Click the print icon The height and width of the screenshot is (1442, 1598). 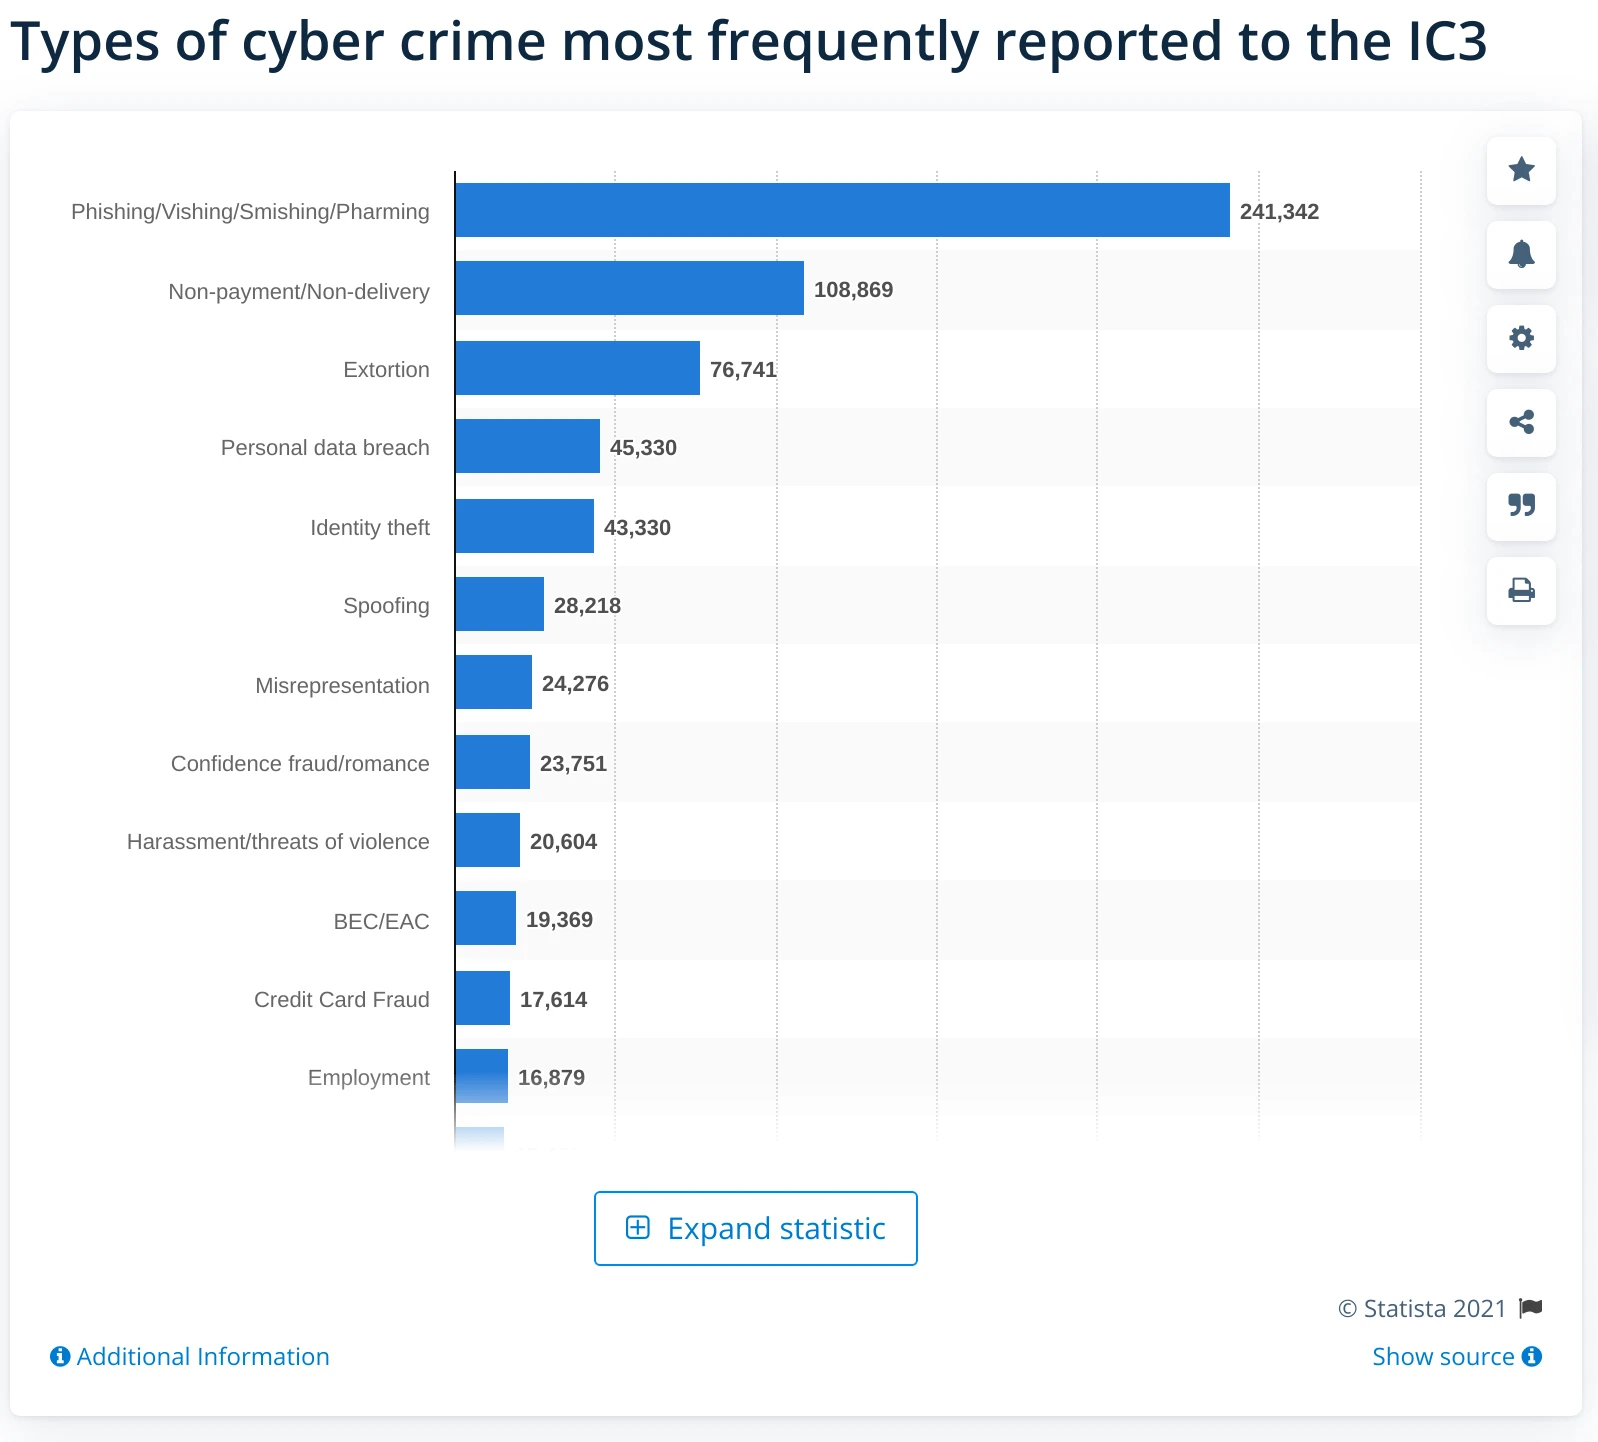[x=1521, y=590]
